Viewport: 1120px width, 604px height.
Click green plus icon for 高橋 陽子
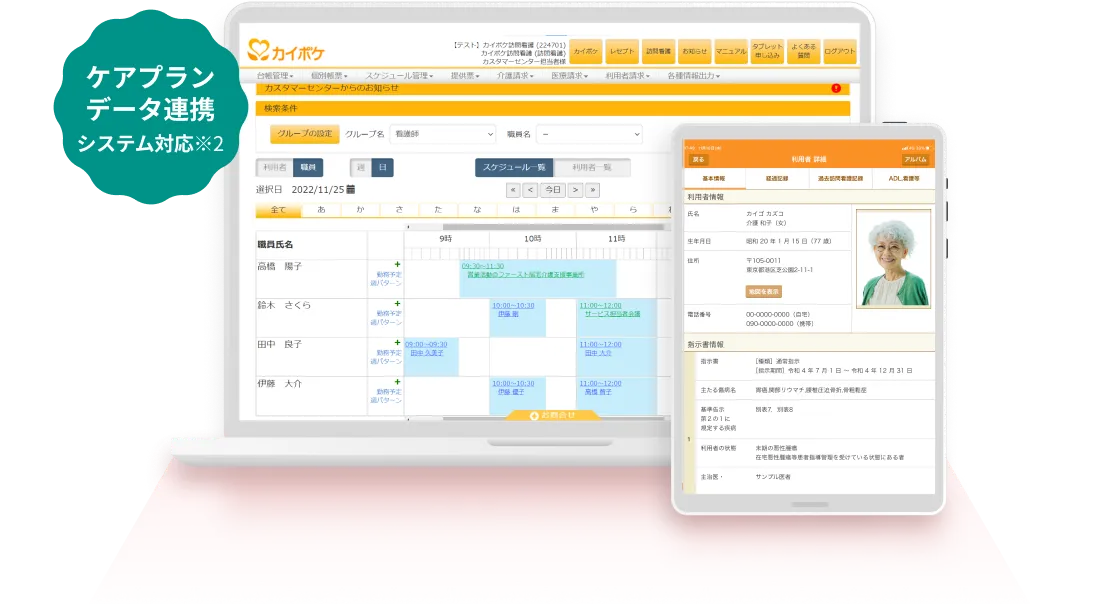pos(397,265)
